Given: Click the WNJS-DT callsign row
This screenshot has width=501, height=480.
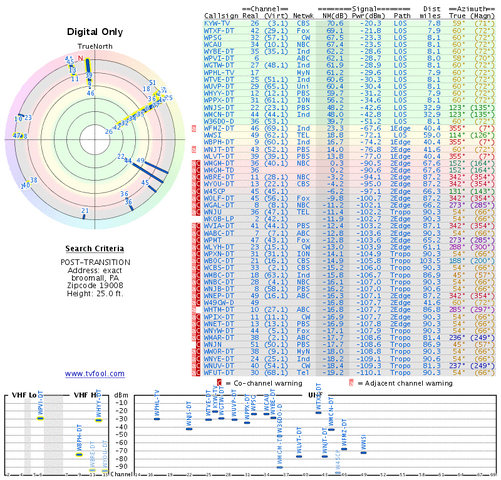Looking at the screenshot, I should click(x=349, y=107).
